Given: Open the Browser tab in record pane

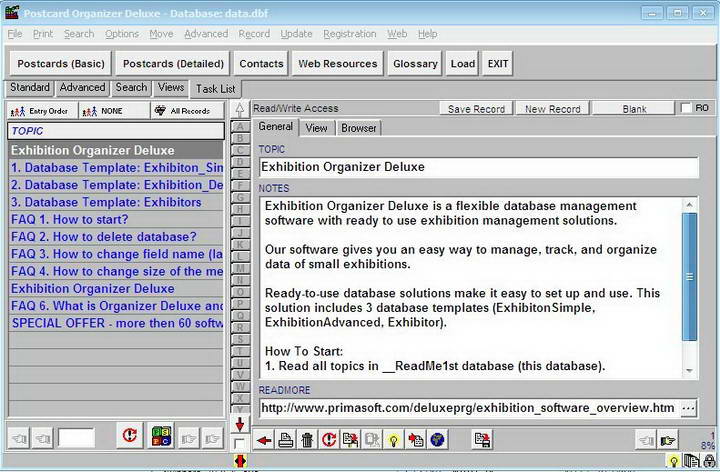Looking at the screenshot, I should click(x=359, y=128).
